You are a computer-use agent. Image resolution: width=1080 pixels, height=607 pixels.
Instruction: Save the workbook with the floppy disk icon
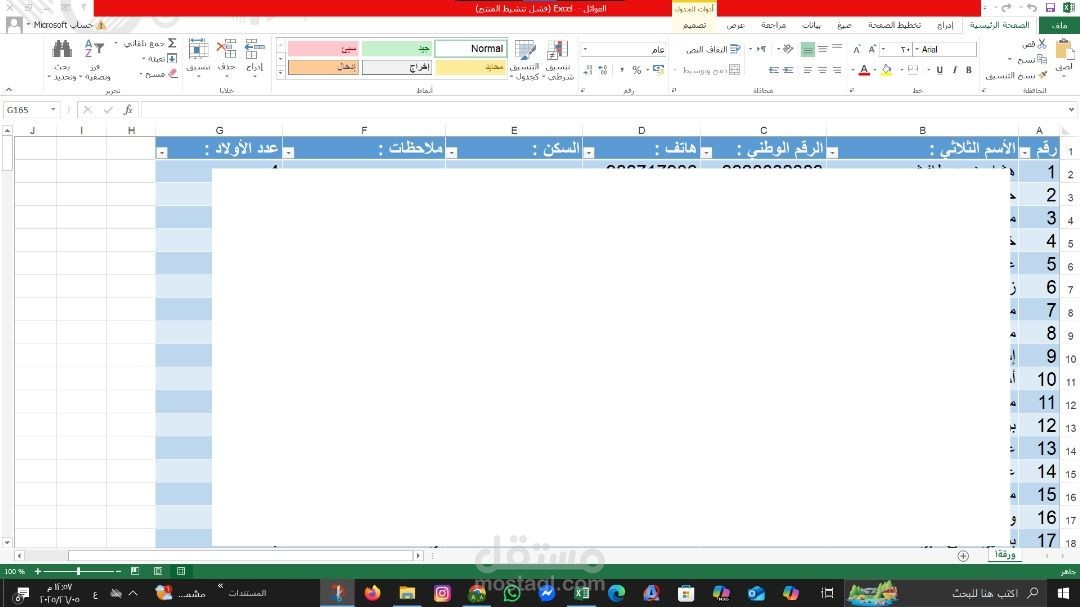point(1050,8)
